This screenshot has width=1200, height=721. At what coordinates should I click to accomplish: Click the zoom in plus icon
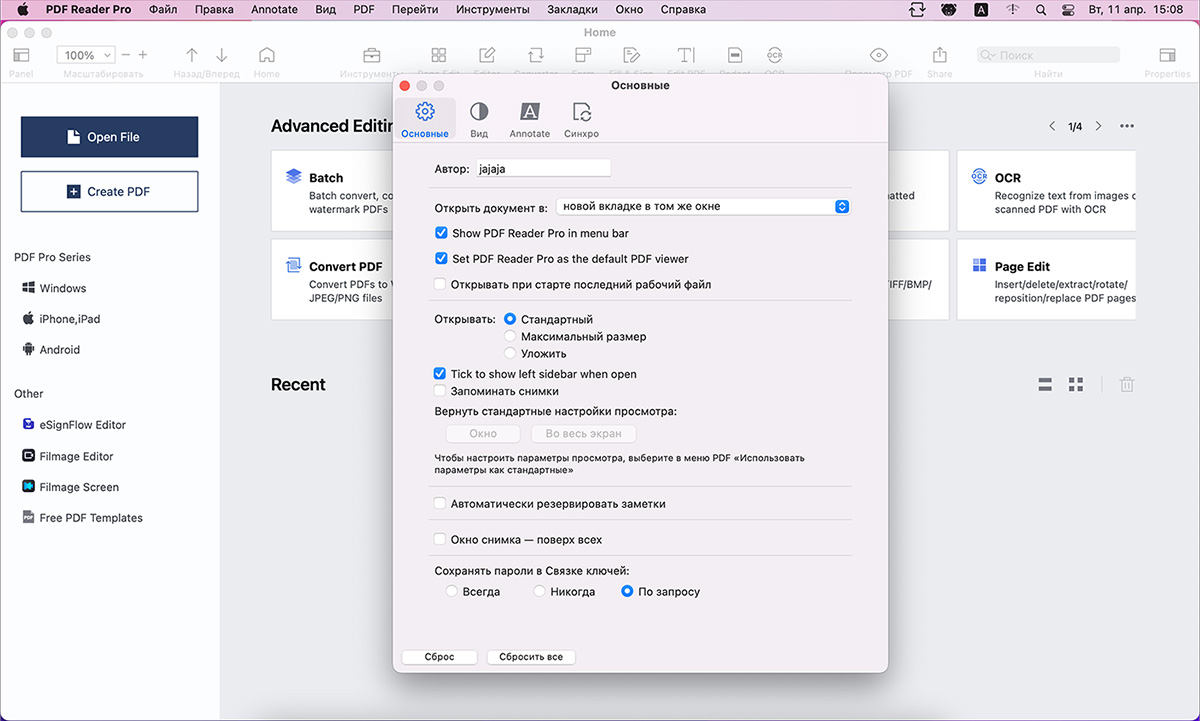pos(143,55)
